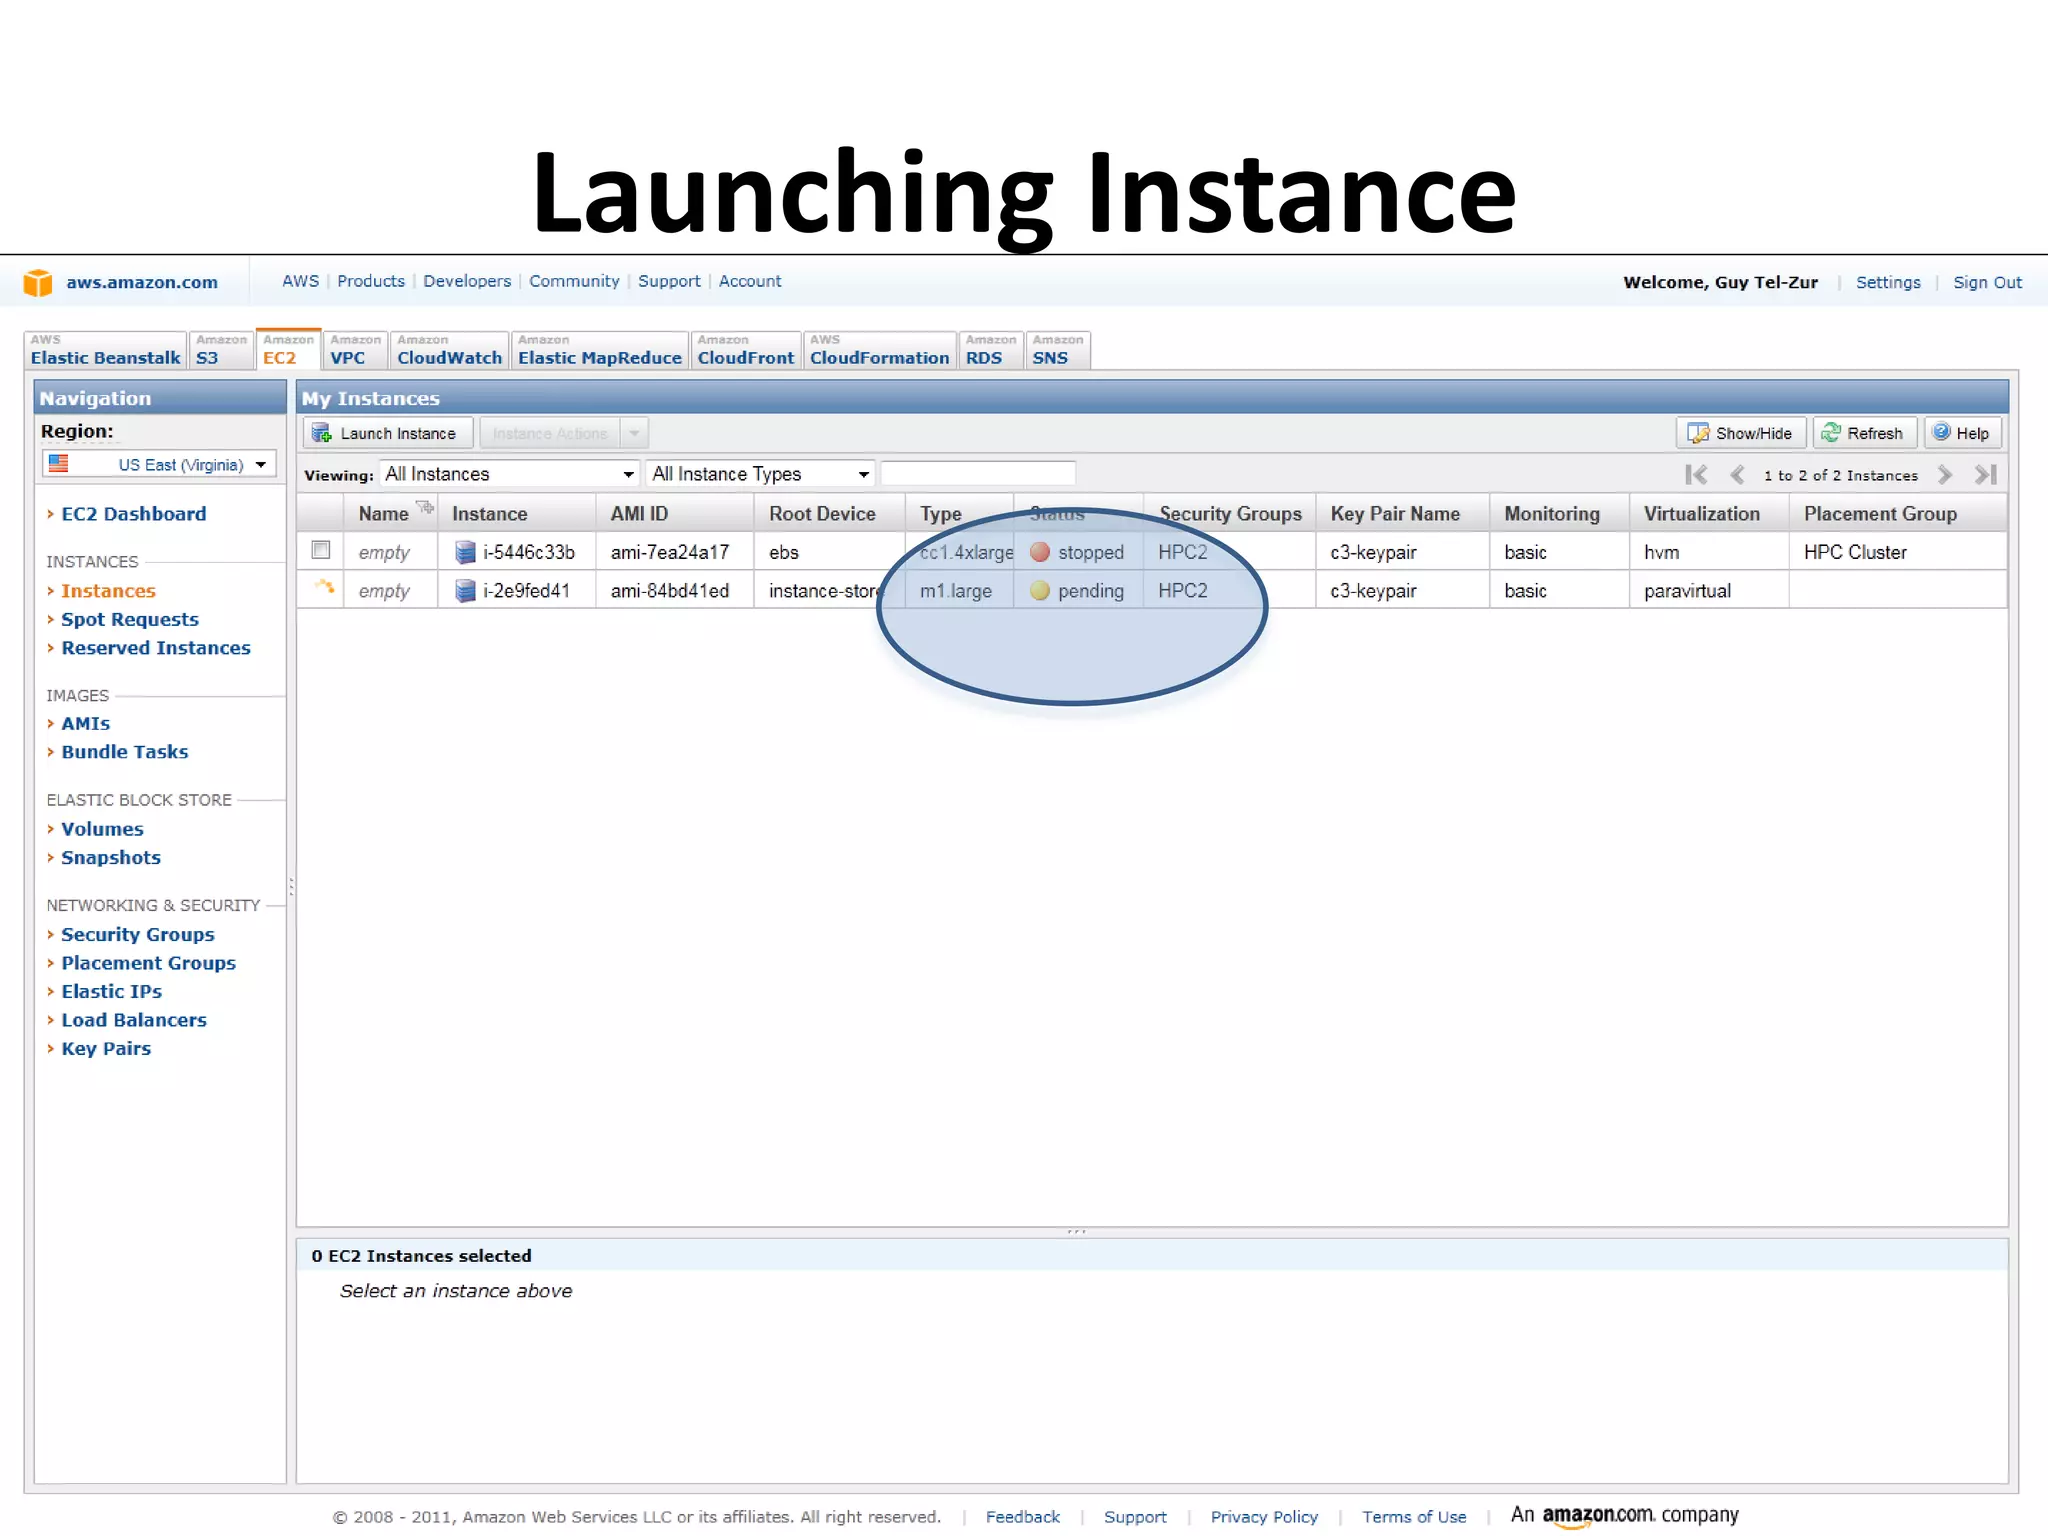
Task: Go to last page of instances
Action: (x=1986, y=475)
